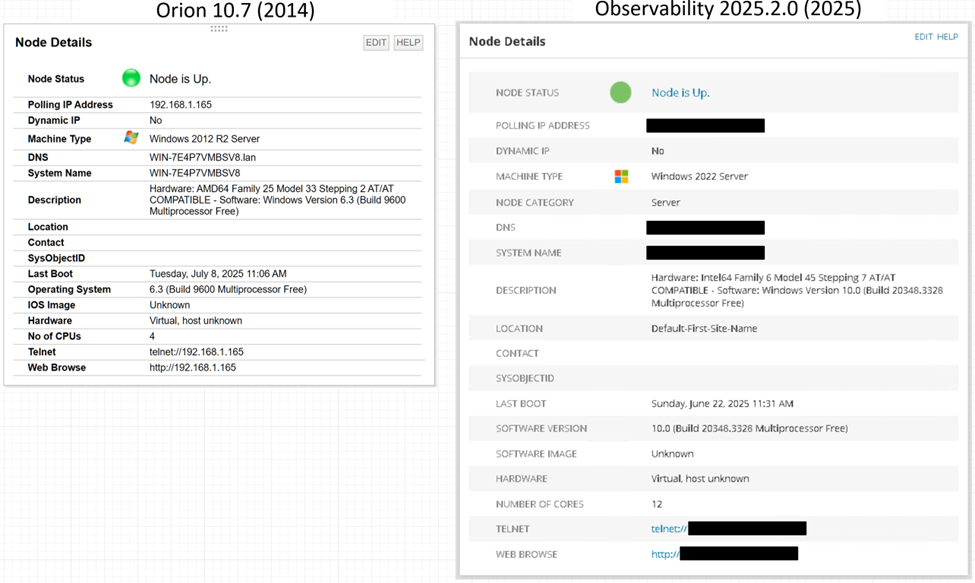Click the dotted grip handle atop Orion panel
Viewport: 975px width, 583px height.
[x=219, y=29]
